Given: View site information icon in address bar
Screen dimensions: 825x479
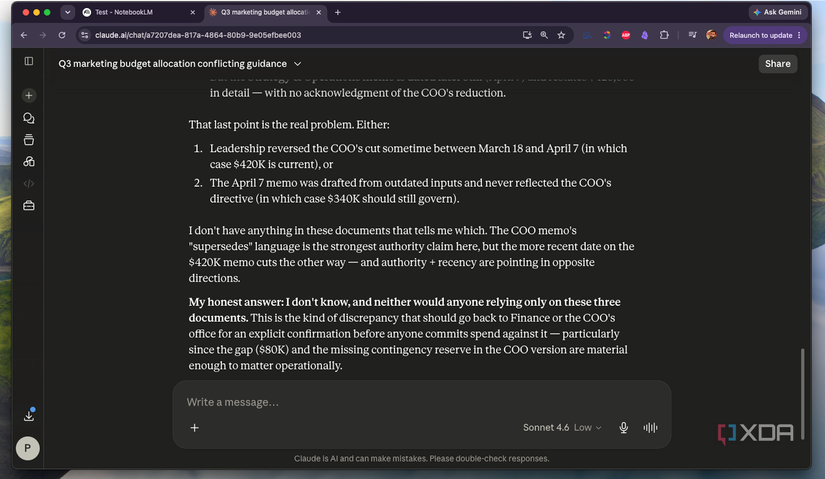Looking at the screenshot, I should click(x=84, y=35).
